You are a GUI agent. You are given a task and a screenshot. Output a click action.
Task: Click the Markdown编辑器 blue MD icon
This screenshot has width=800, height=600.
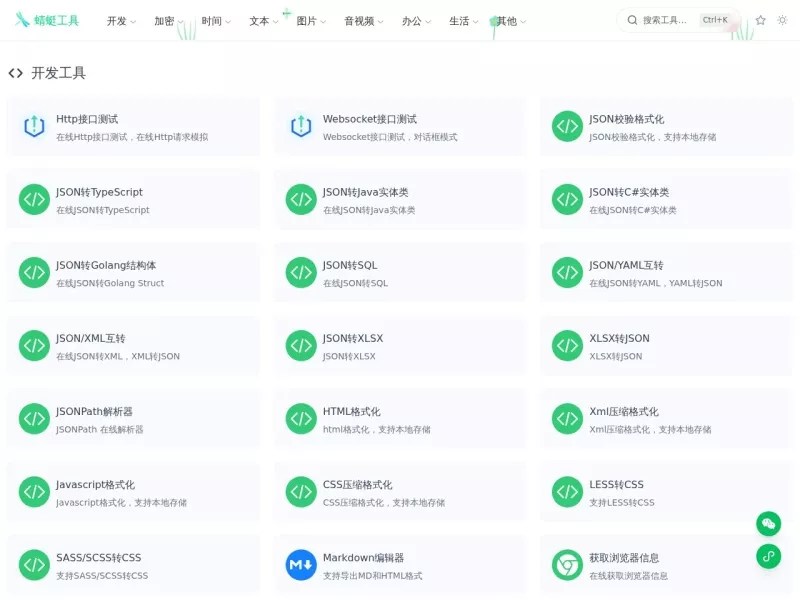click(x=301, y=565)
